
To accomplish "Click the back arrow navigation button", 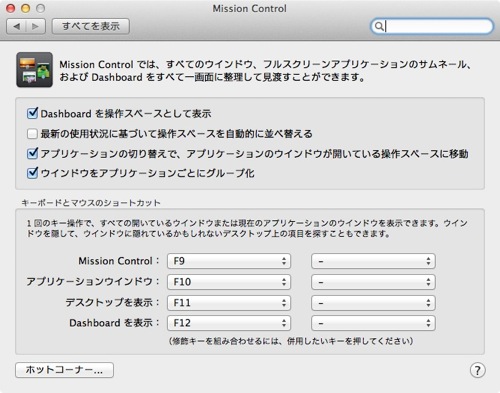I will (x=16, y=26).
